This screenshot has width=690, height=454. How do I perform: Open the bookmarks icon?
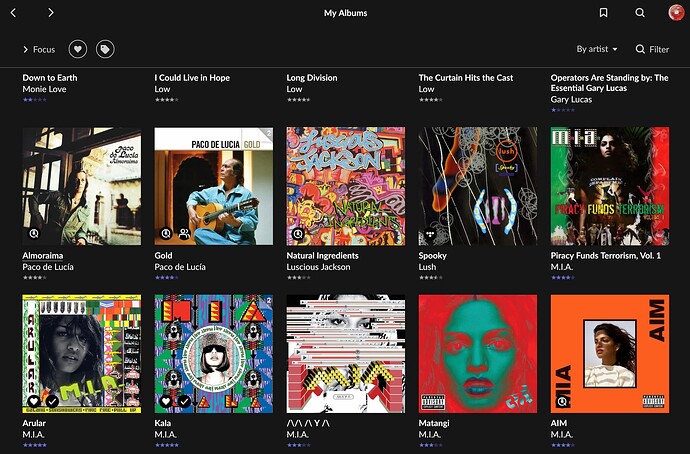coord(603,13)
